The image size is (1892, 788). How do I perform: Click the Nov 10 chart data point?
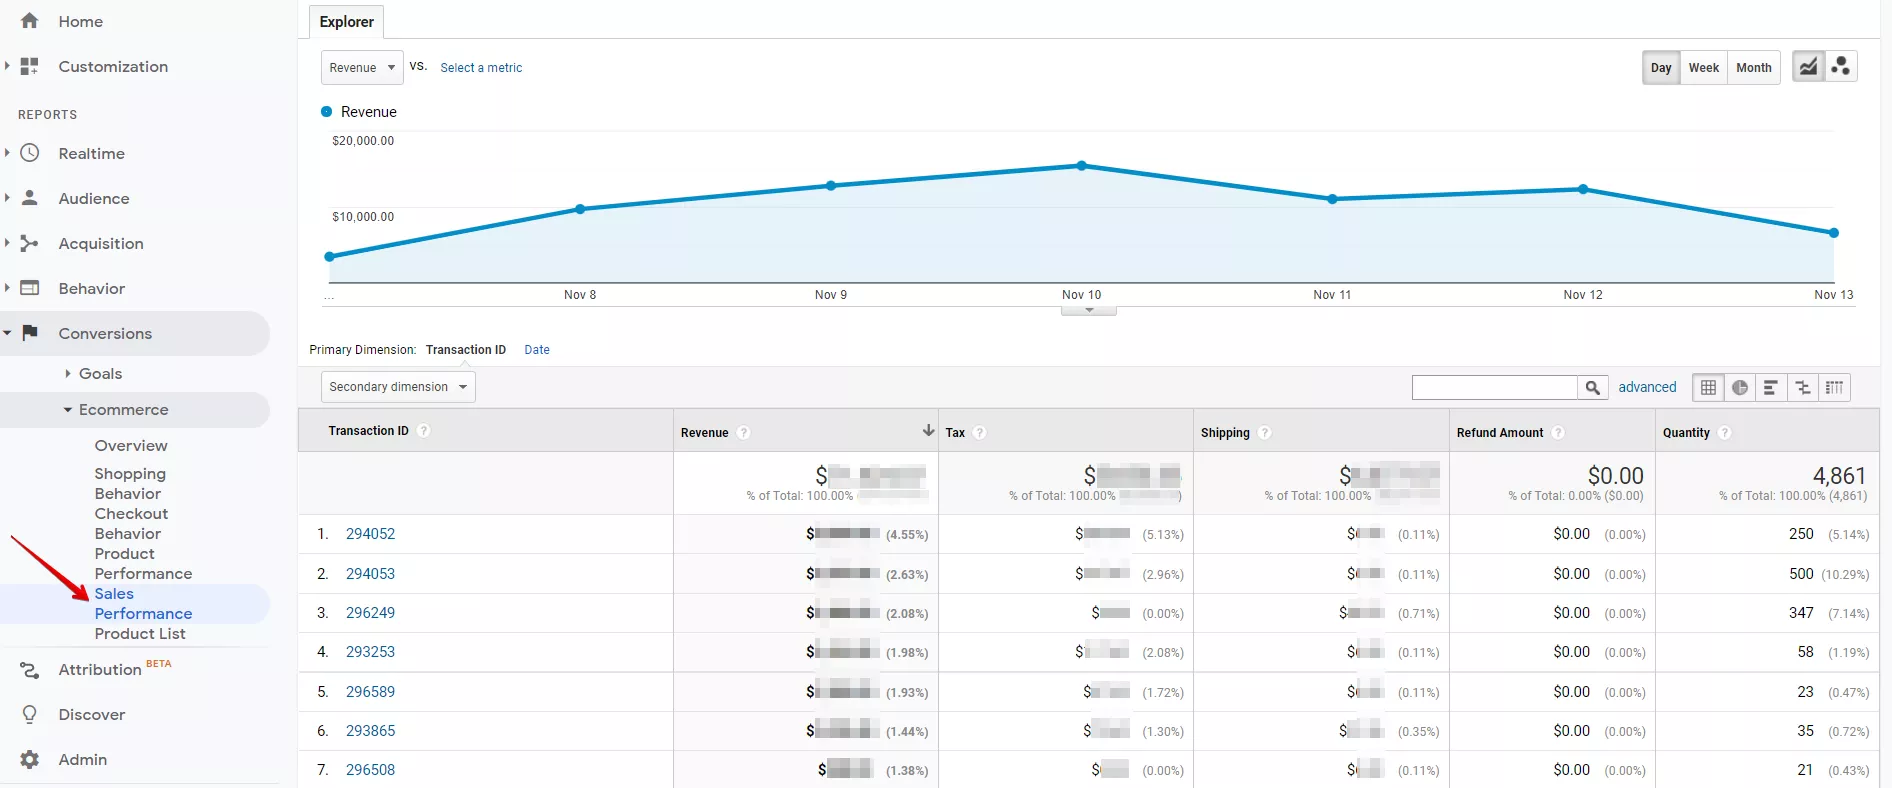tap(1081, 166)
